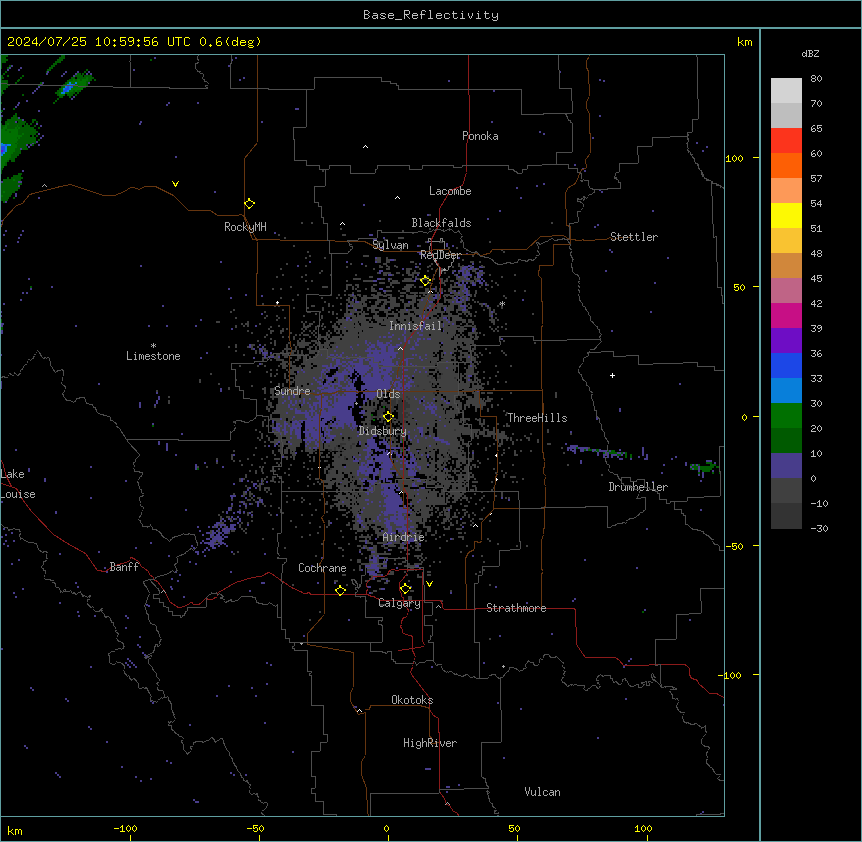The image size is (862, 842).
Task: Click the ThreeHills town label
Action: pos(537,418)
